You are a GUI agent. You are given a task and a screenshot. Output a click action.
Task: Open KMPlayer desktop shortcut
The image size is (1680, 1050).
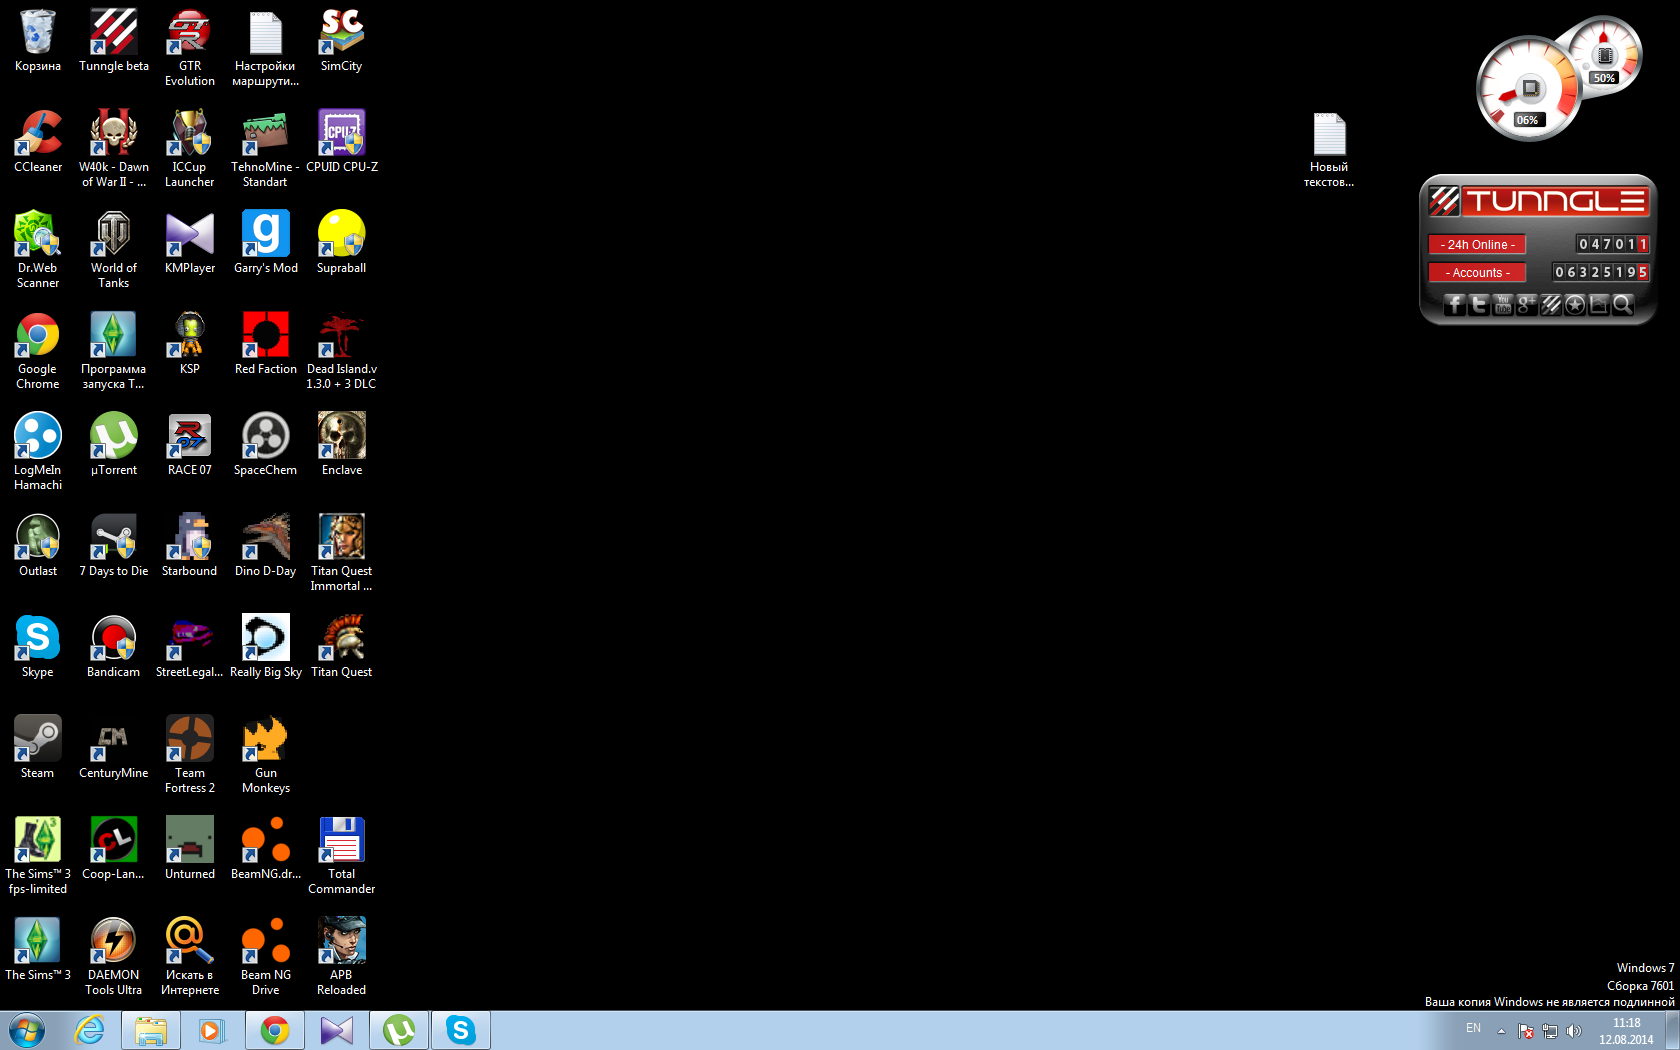click(190, 243)
